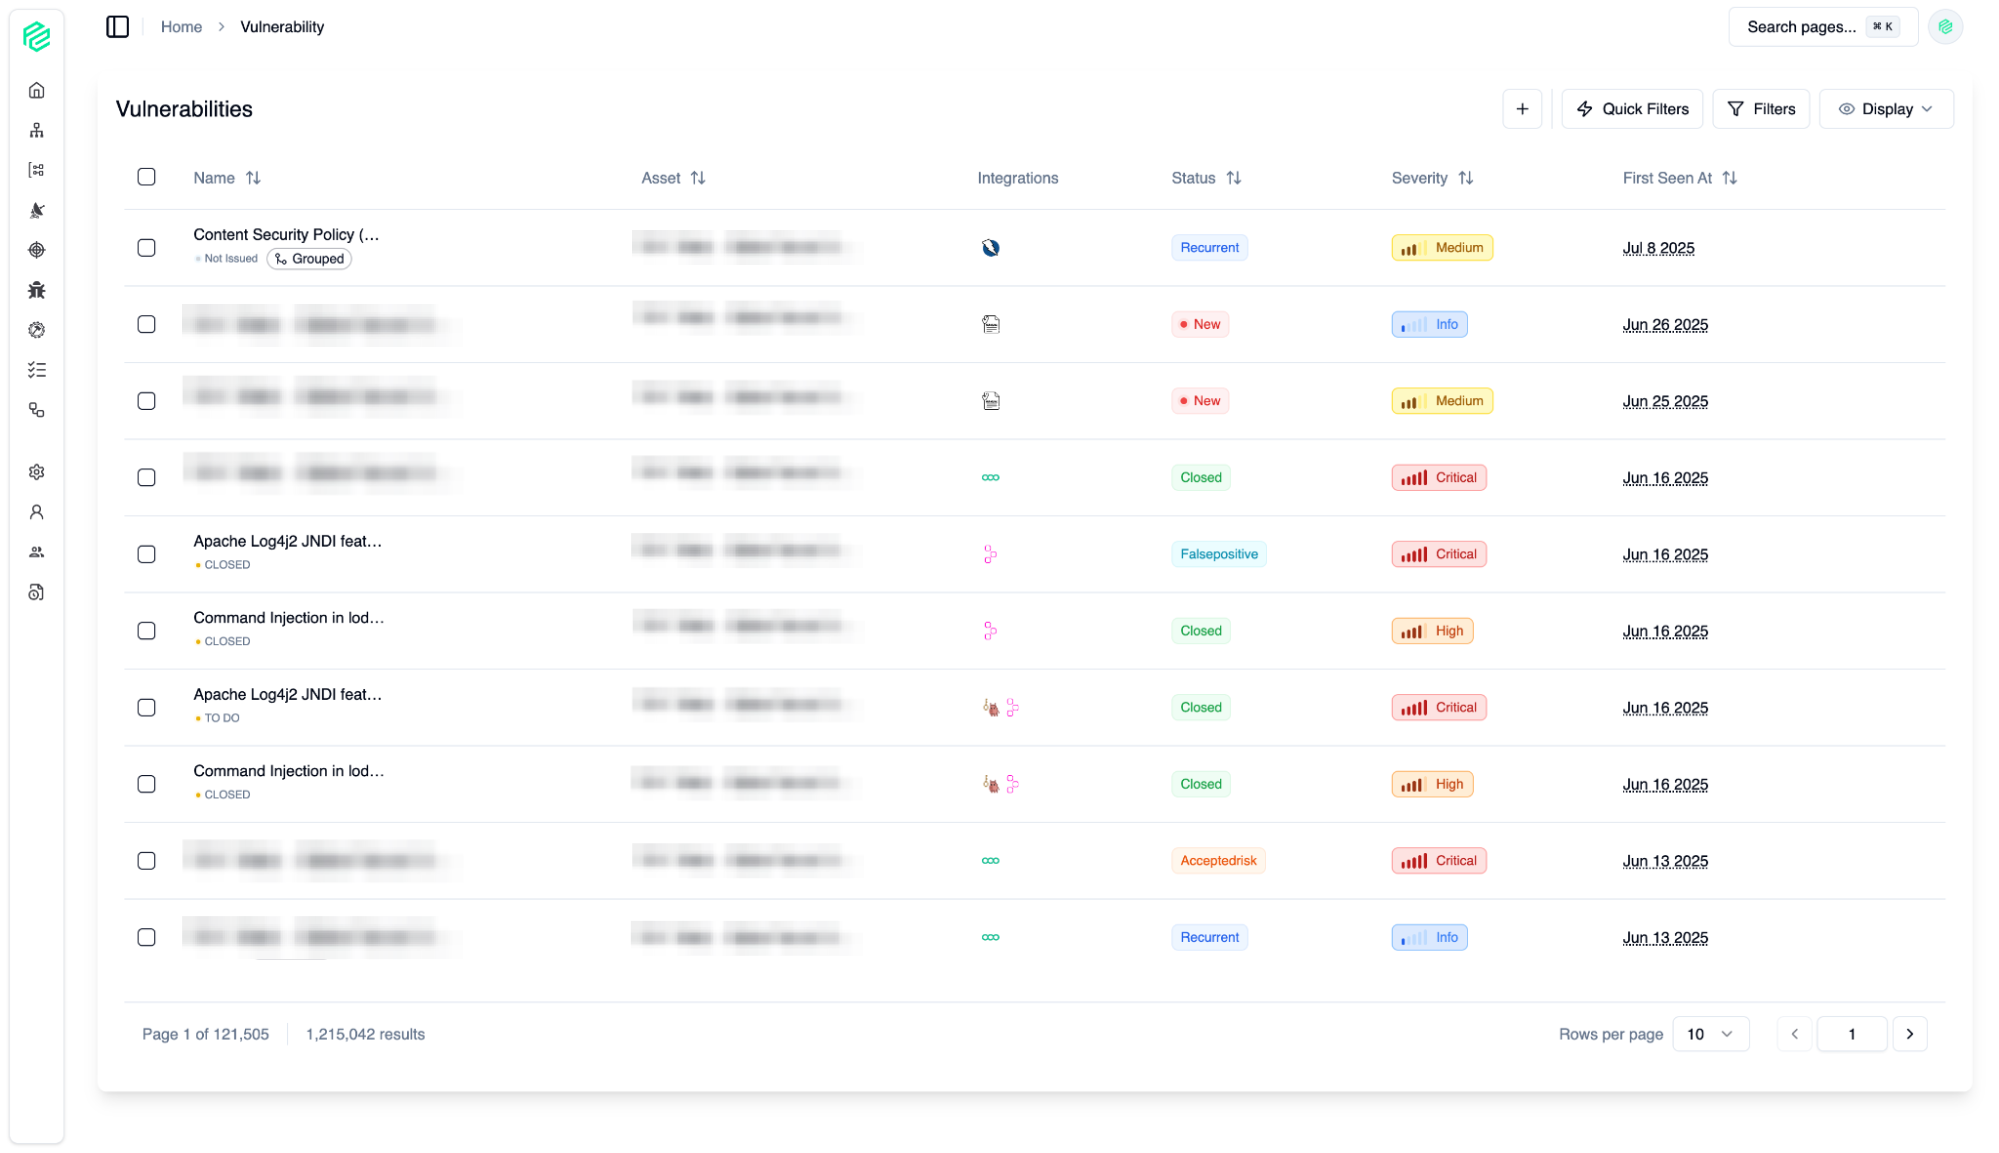1999x1153 pixels.
Task: Open the satellite dish scanner icon
Action: pyautogui.click(x=37, y=210)
